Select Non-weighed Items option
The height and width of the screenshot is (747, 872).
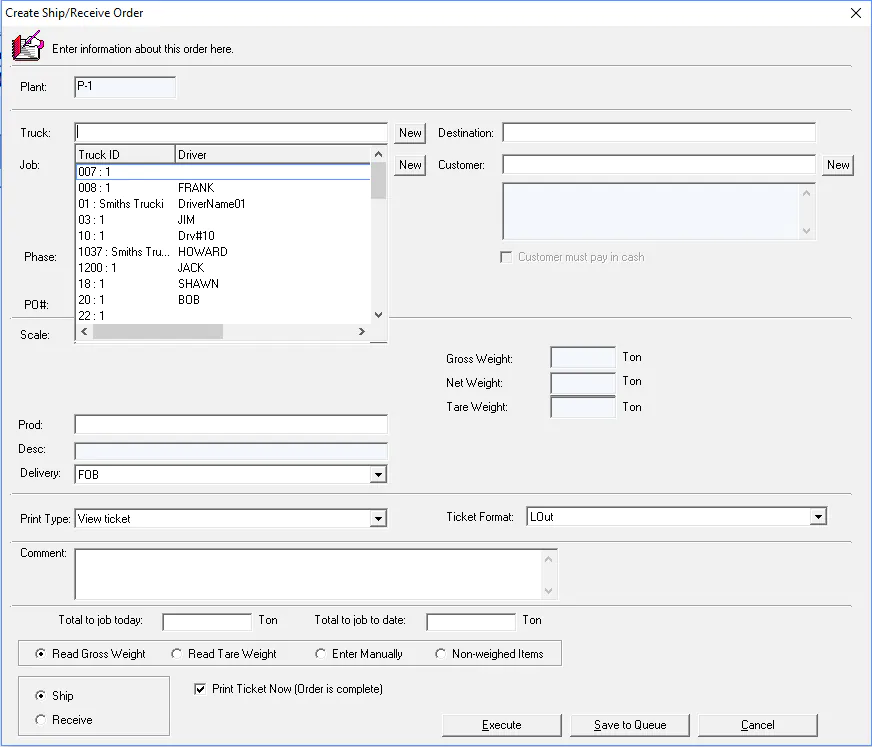(x=440, y=653)
